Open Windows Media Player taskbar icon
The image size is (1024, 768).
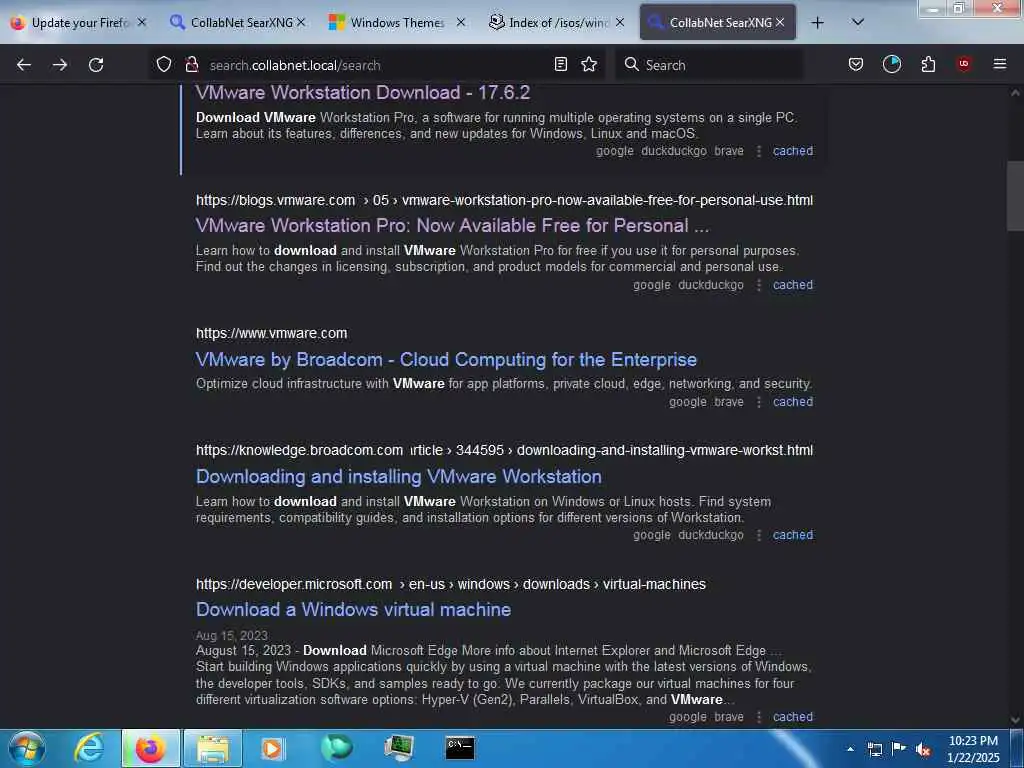tap(273, 748)
